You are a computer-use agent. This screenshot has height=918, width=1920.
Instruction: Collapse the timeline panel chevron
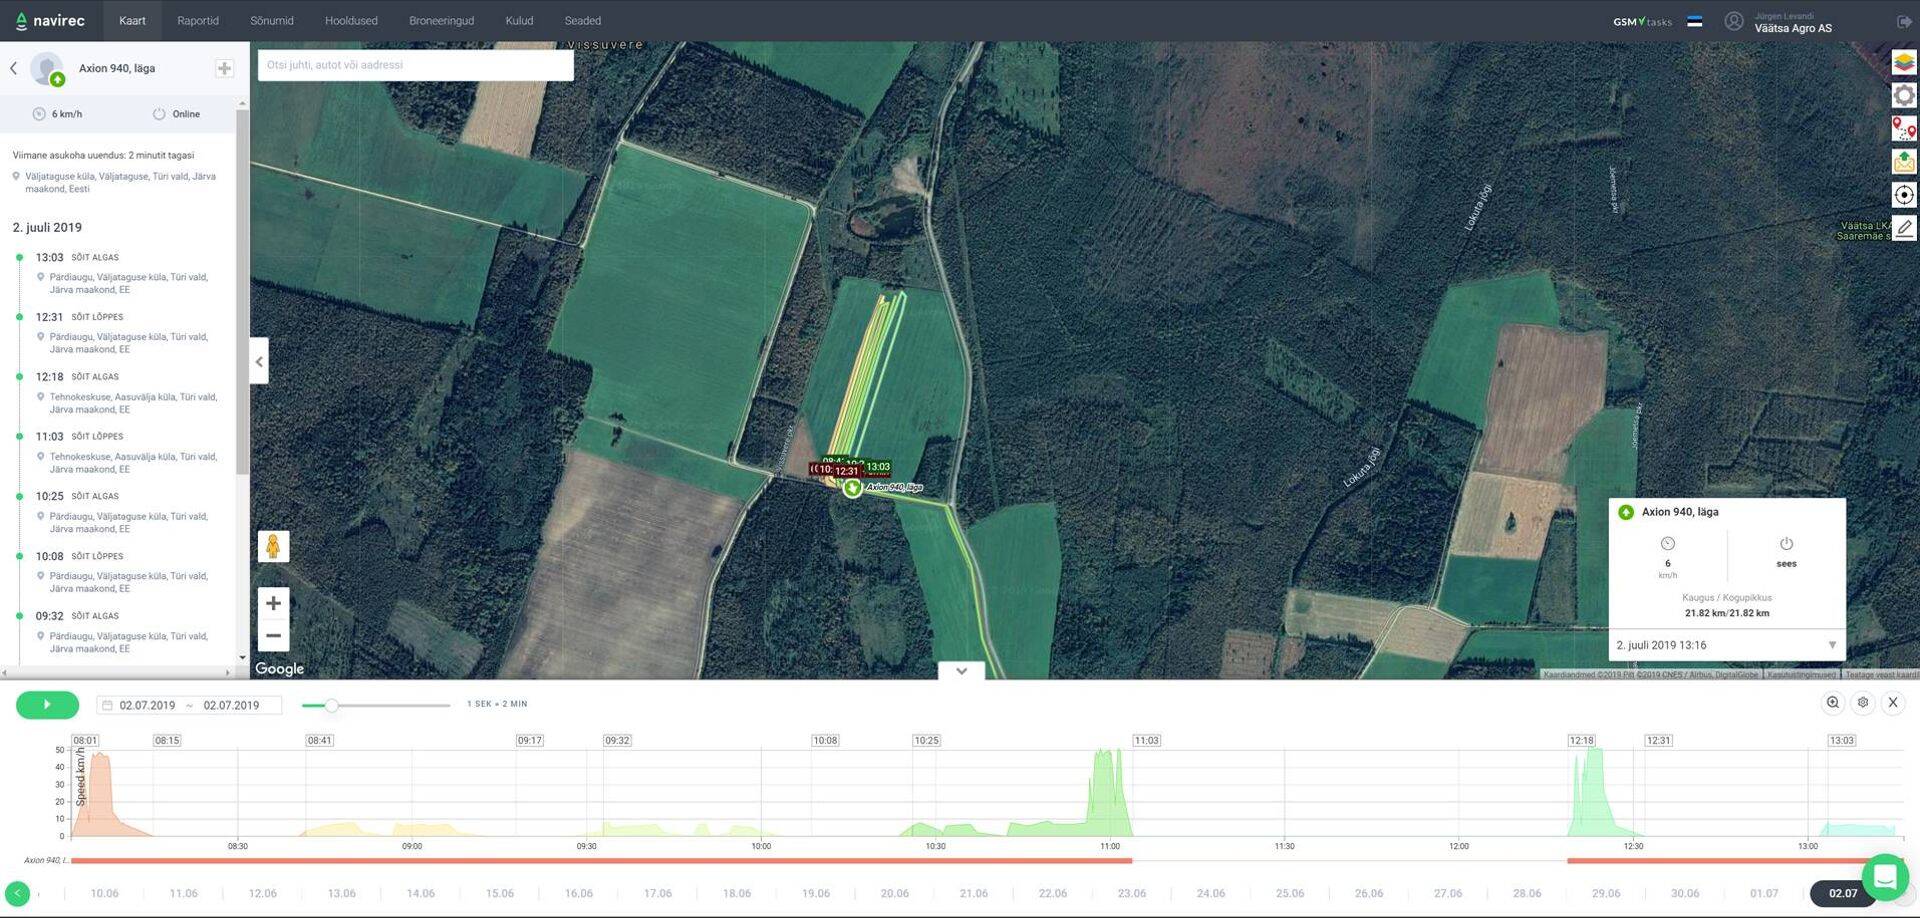[961, 671]
